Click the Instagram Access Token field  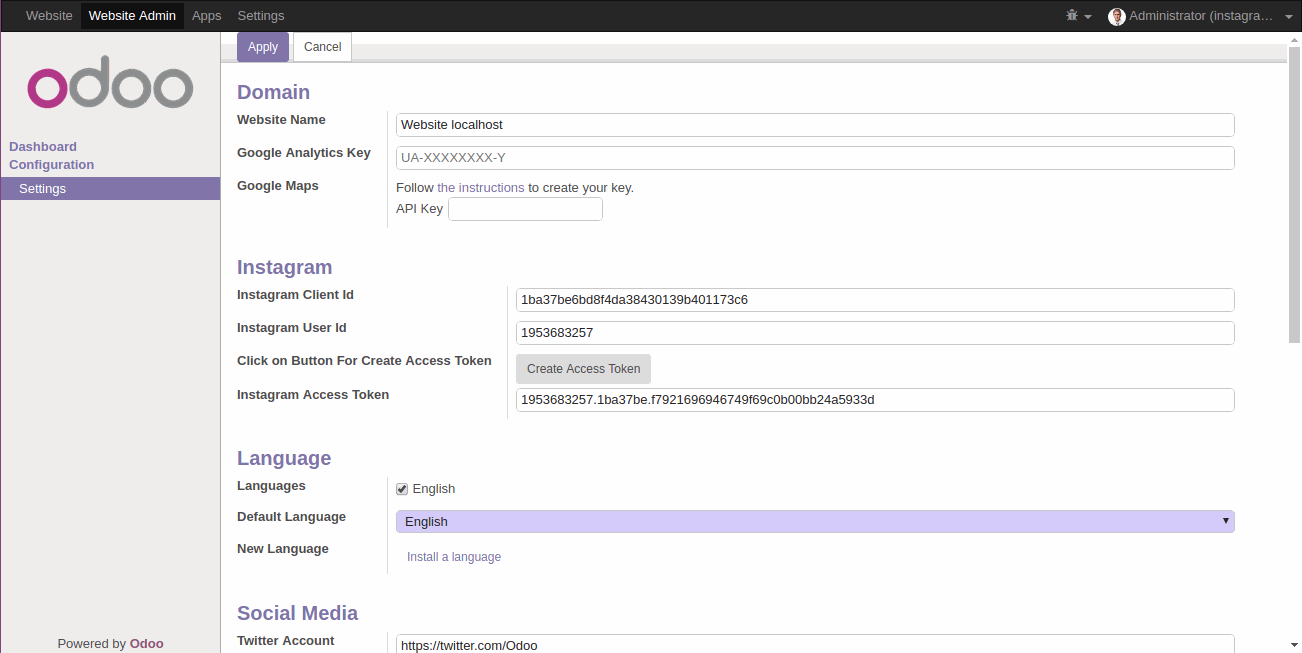875,400
